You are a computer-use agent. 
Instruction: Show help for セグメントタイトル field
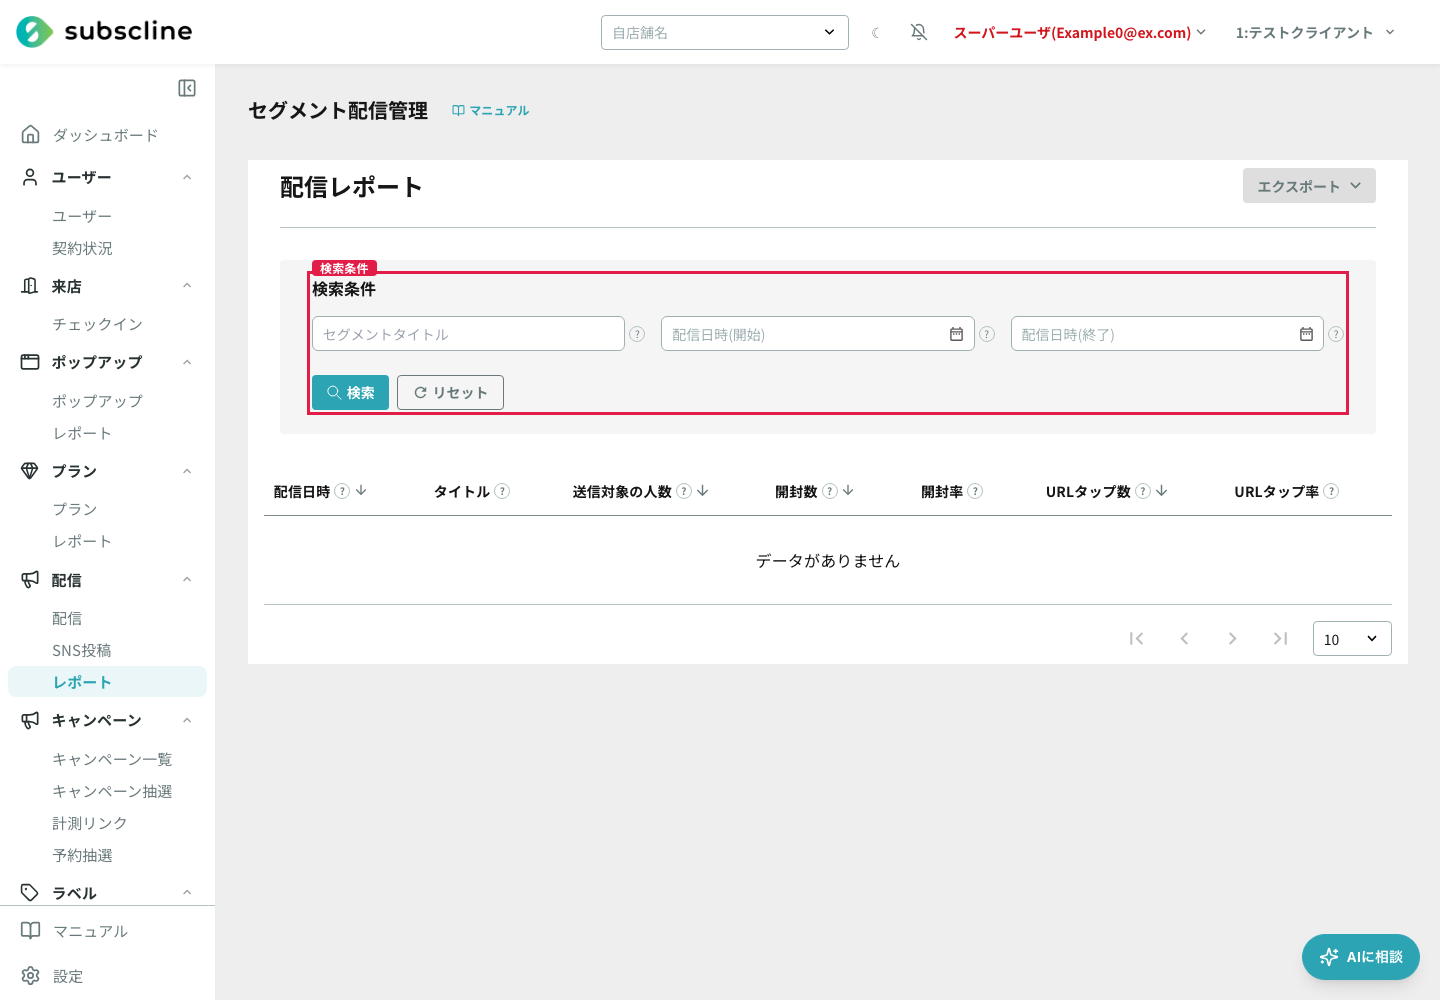coord(637,334)
